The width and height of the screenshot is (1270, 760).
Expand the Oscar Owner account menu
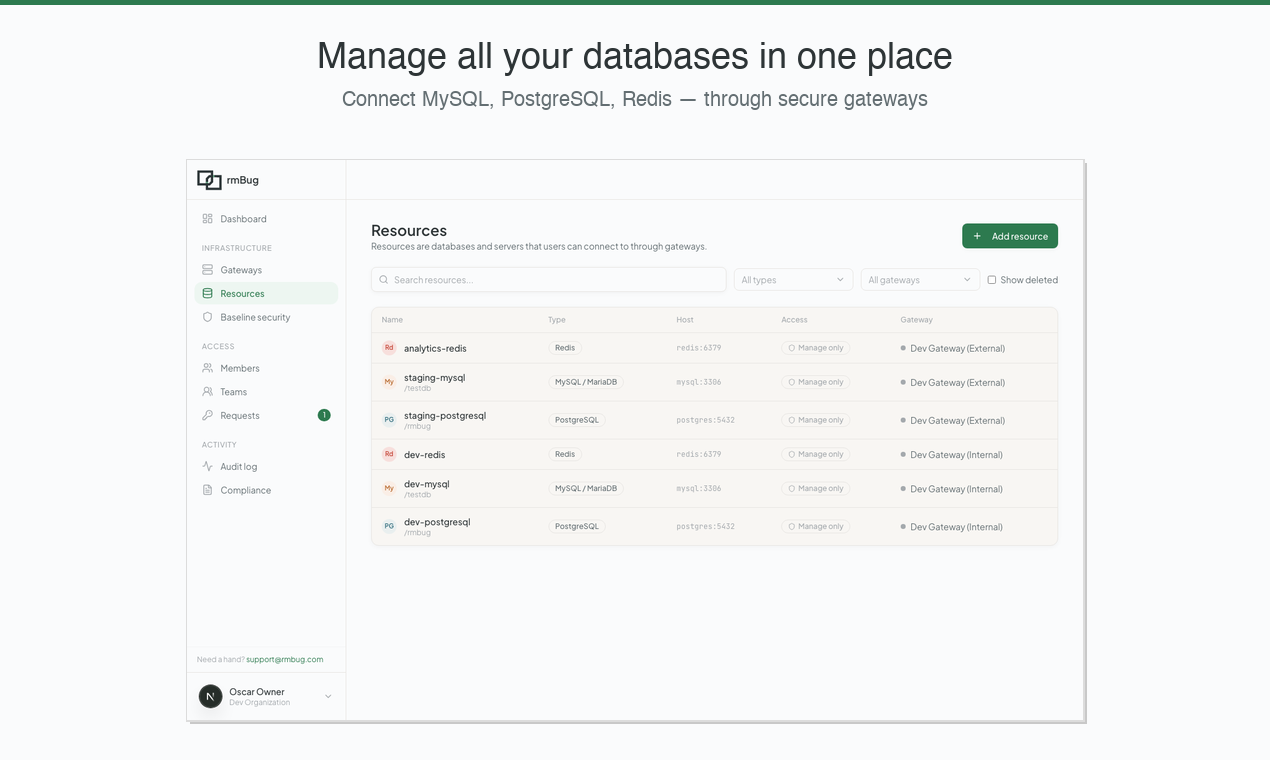[x=328, y=696]
